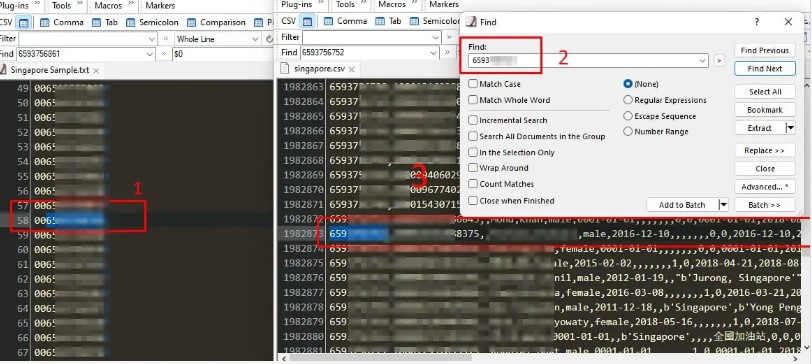Open right window Filter box dropdown
The image size is (812, 364).
click(x=436, y=37)
